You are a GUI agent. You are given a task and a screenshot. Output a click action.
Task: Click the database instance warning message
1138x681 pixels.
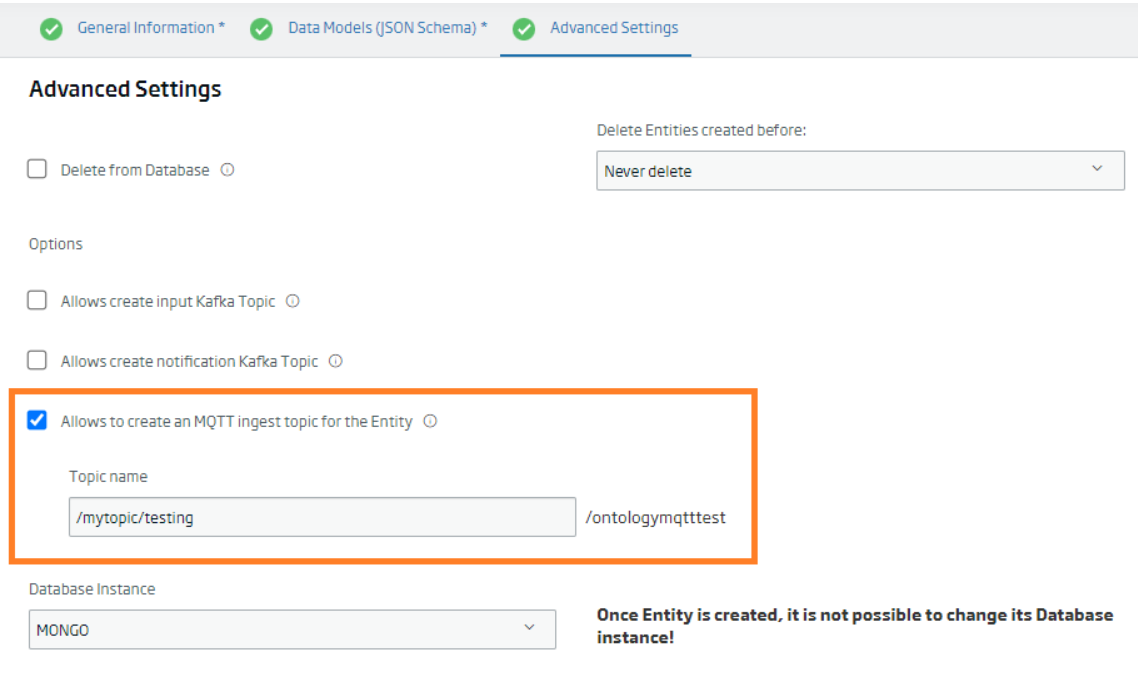[855, 626]
